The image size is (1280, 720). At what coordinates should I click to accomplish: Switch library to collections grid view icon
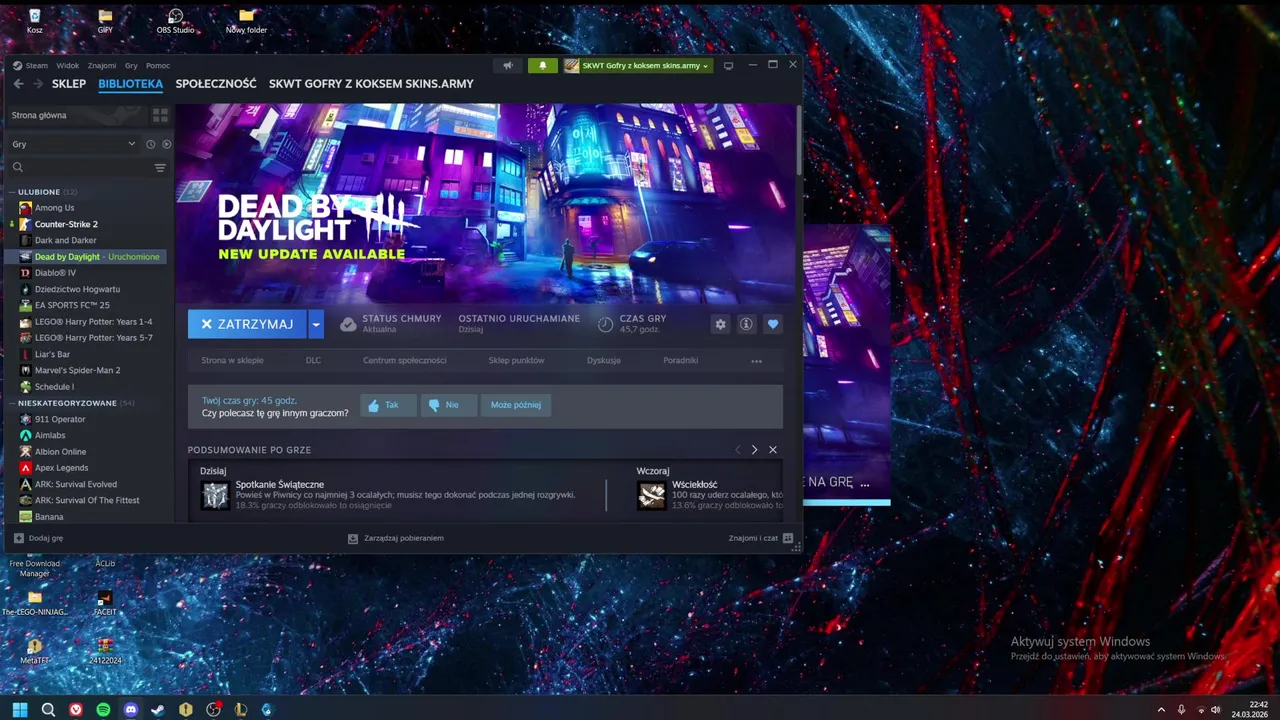pos(160,115)
